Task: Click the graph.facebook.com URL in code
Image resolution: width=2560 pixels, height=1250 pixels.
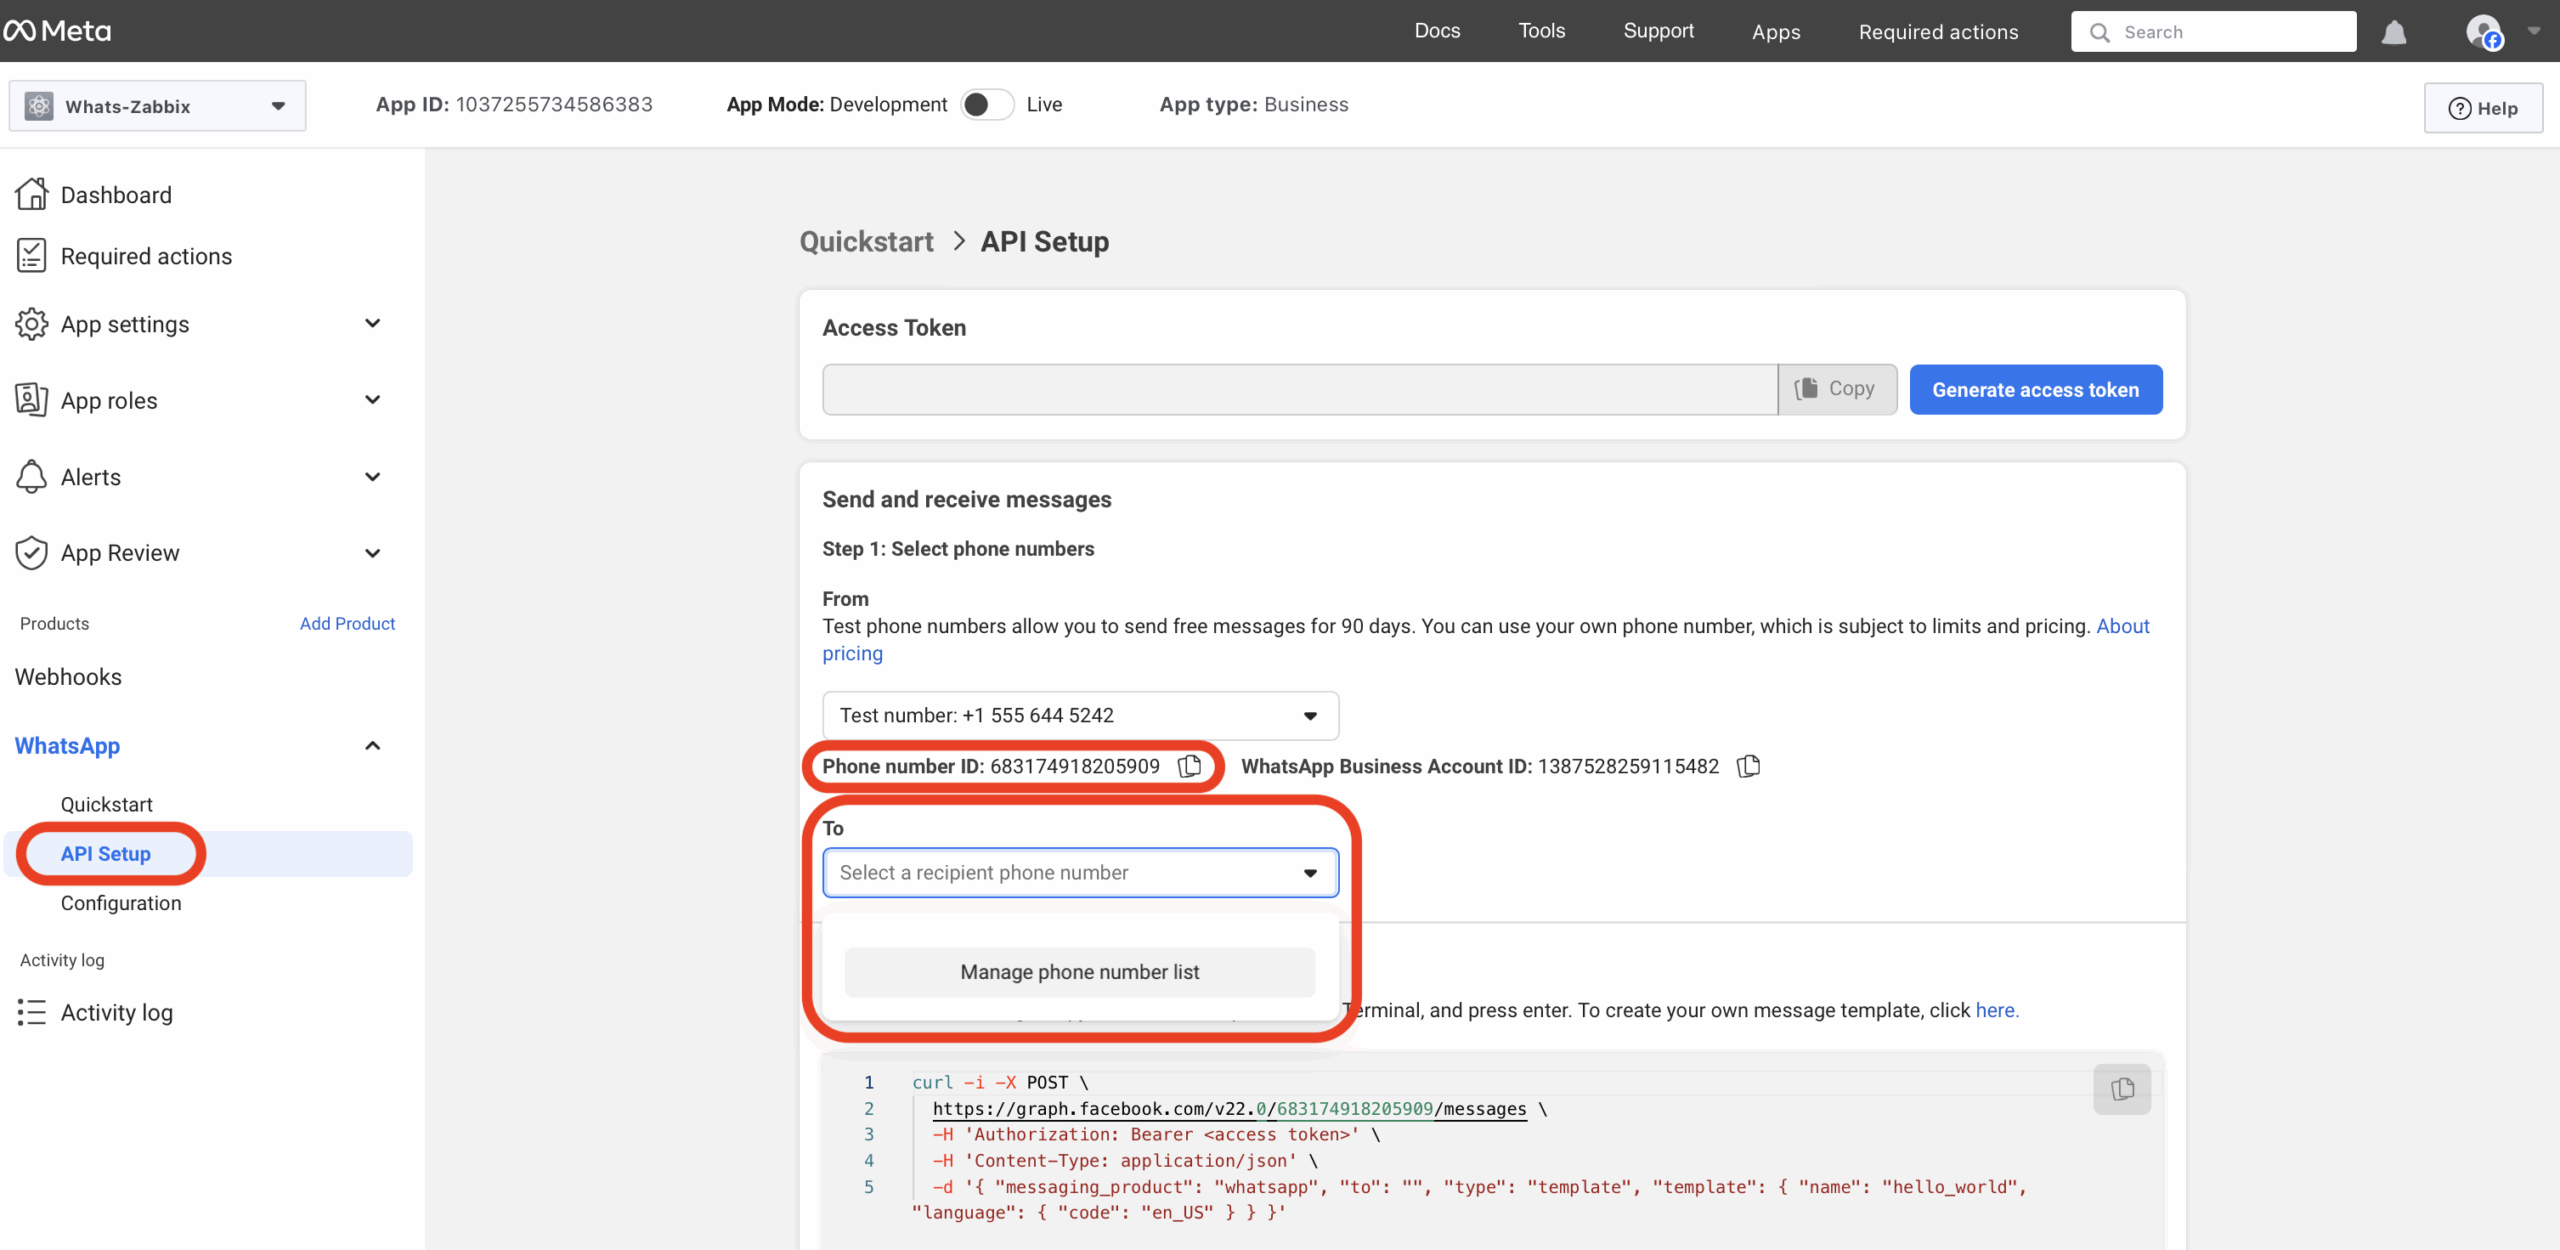Action: (1229, 1108)
